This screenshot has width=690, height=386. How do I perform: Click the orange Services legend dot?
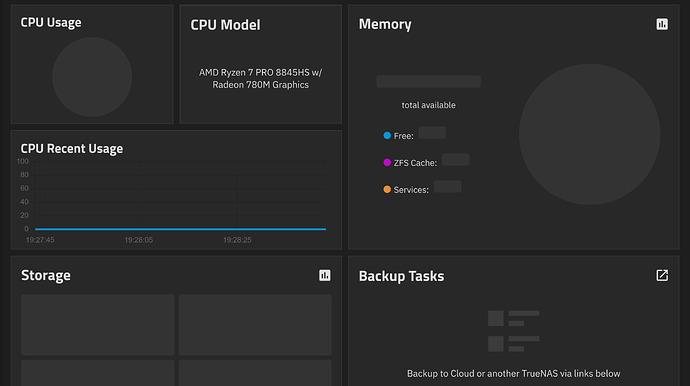pos(387,189)
